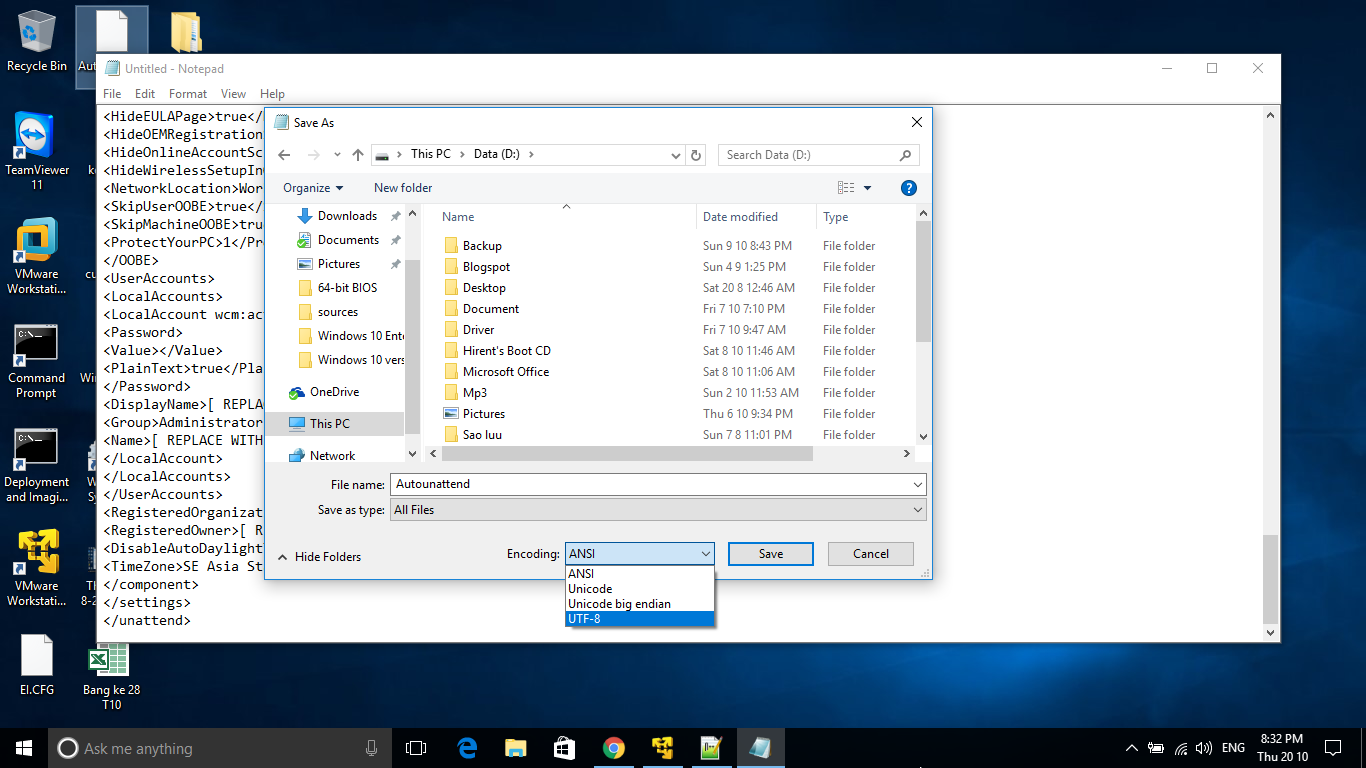Choose Unicode big endian encoding
This screenshot has width=1366, height=768.
640,604
